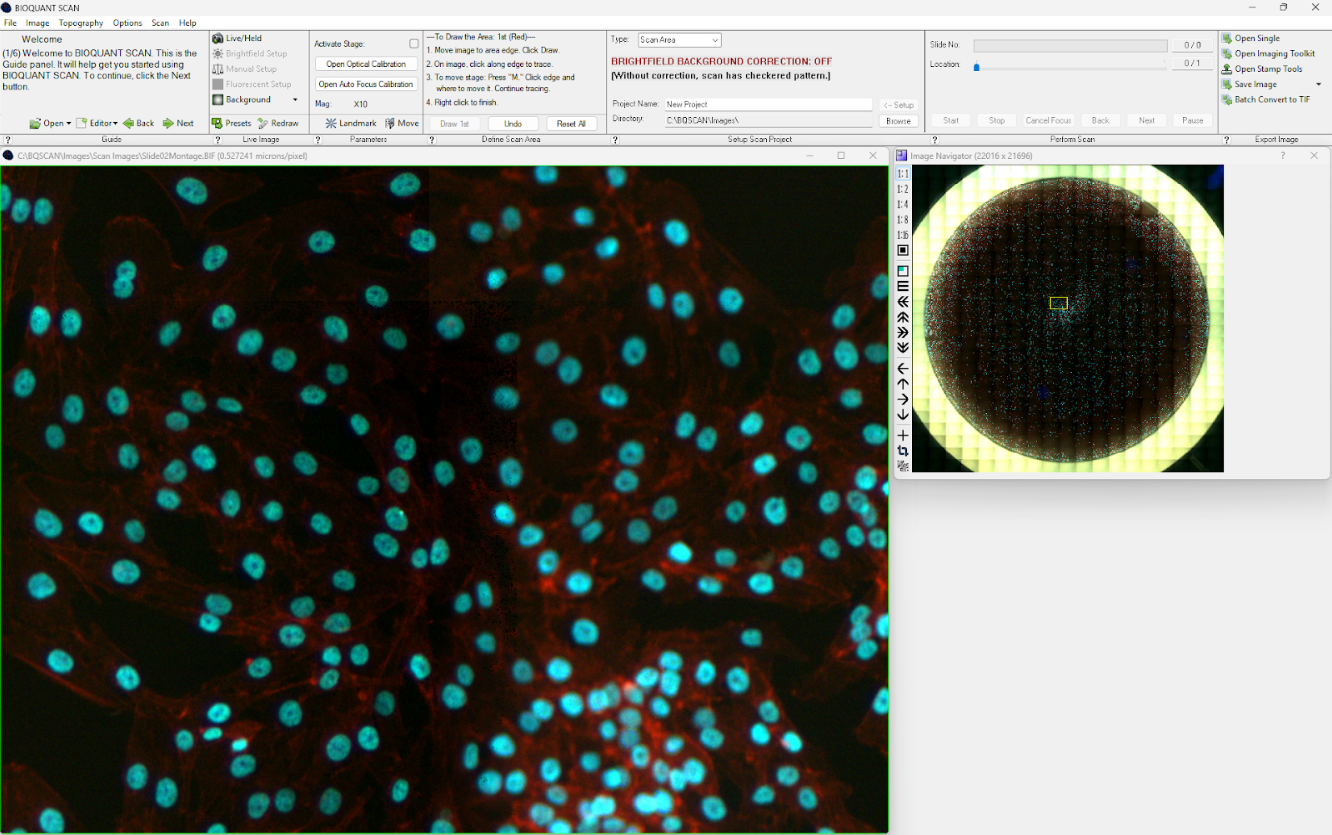Open the scan Type combo box
Viewport: 1332px width, 835px height.
coord(679,40)
